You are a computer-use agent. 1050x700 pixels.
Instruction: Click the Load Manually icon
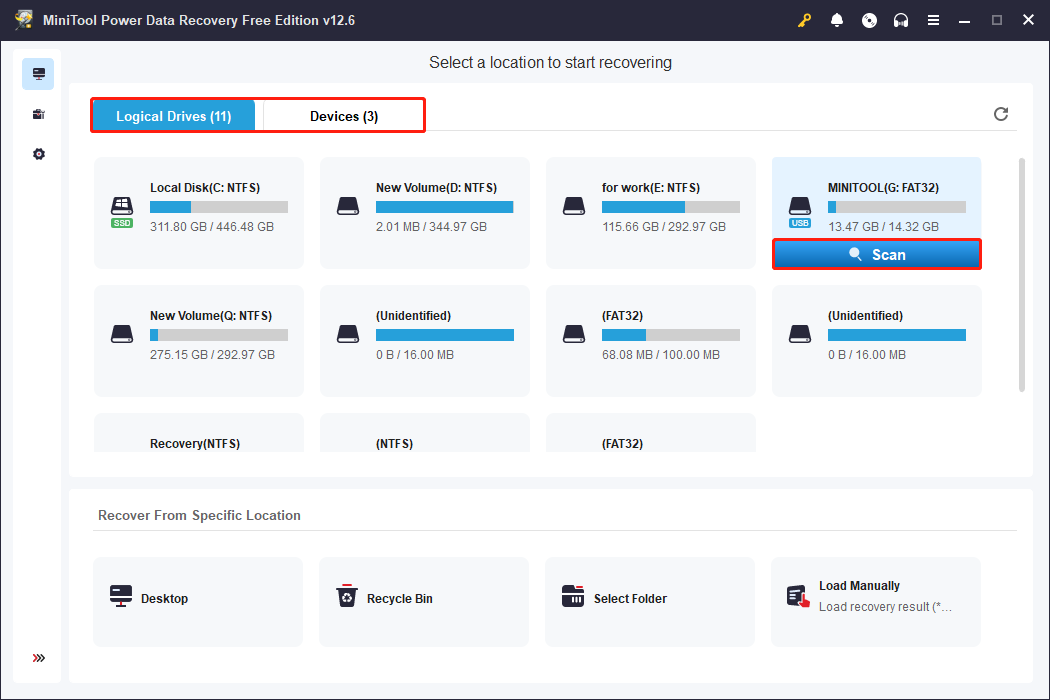pyautogui.click(x=798, y=596)
